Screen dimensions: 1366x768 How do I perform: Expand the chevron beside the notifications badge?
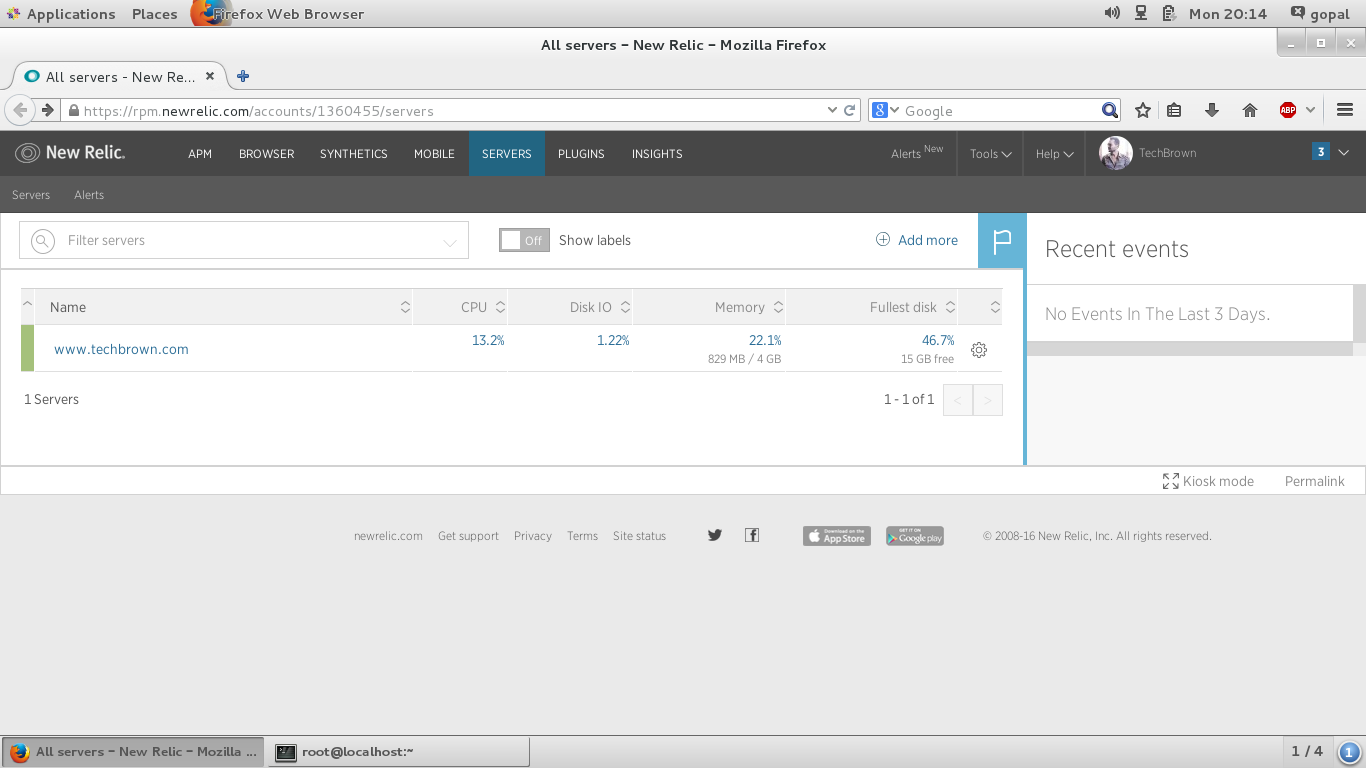pyautogui.click(x=1343, y=153)
